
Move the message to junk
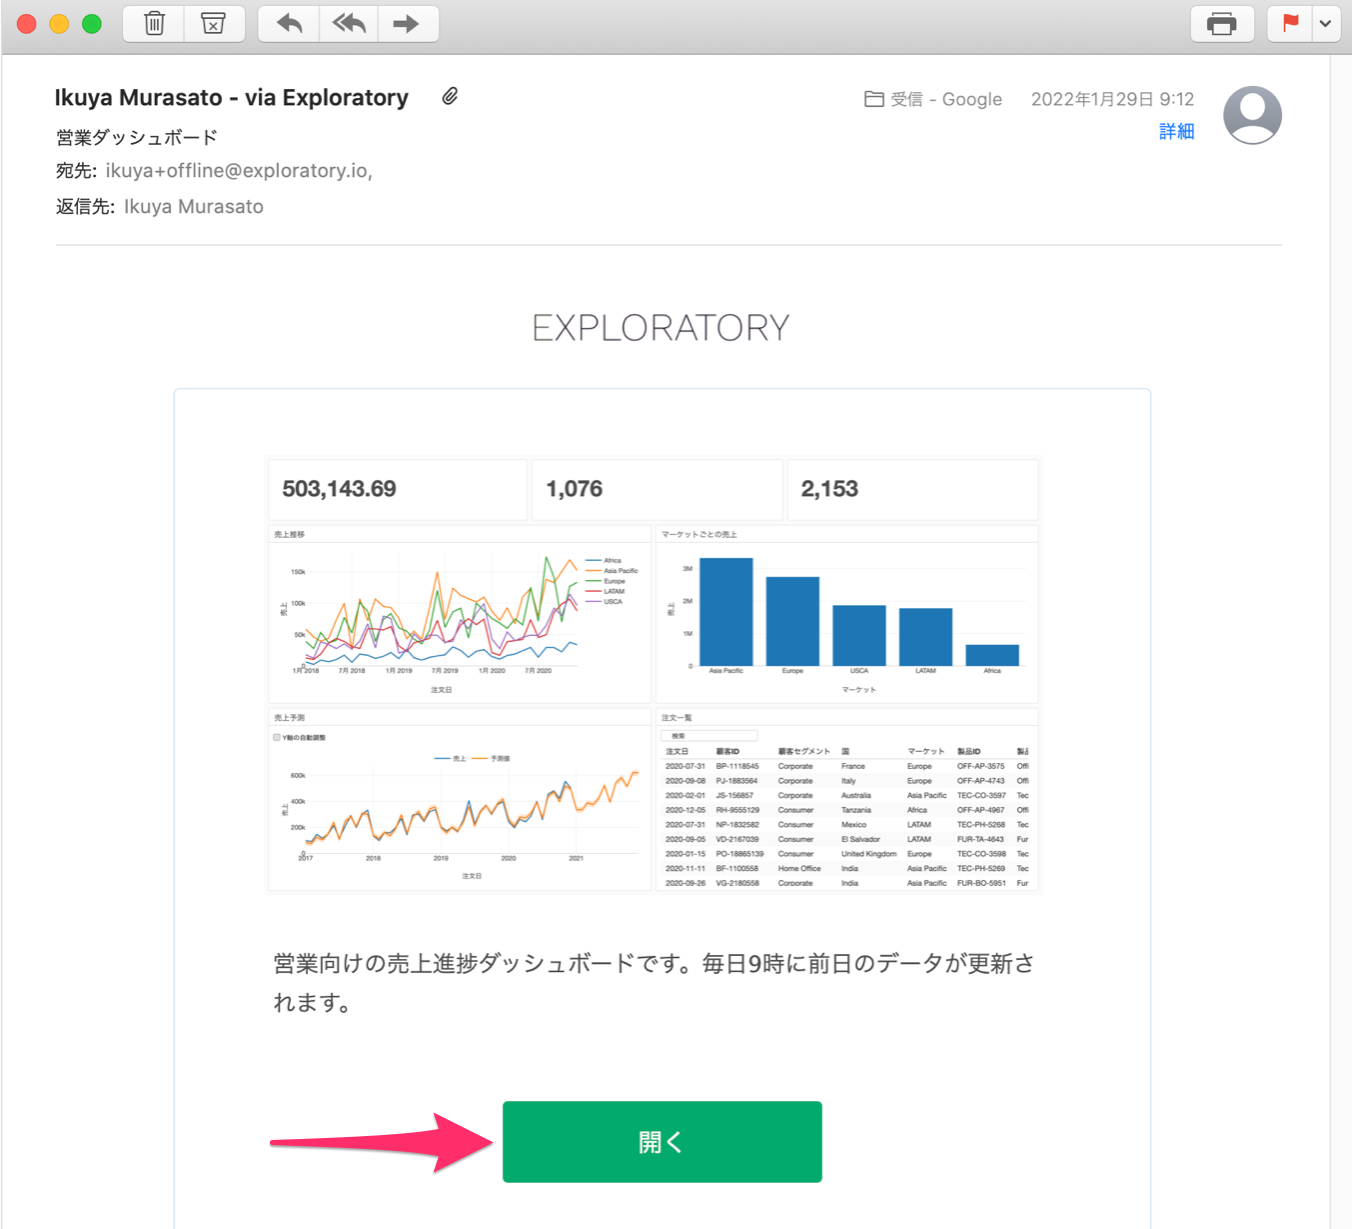(x=214, y=23)
